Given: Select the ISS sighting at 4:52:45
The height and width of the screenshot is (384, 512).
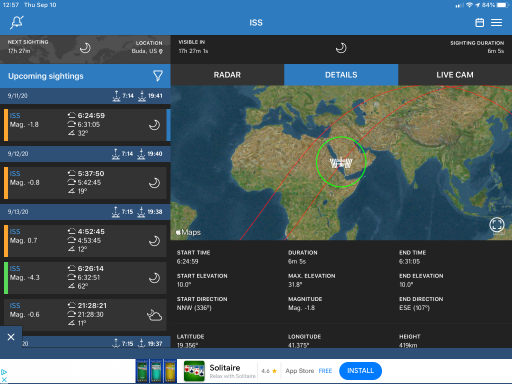Looking at the screenshot, I should (85, 241).
